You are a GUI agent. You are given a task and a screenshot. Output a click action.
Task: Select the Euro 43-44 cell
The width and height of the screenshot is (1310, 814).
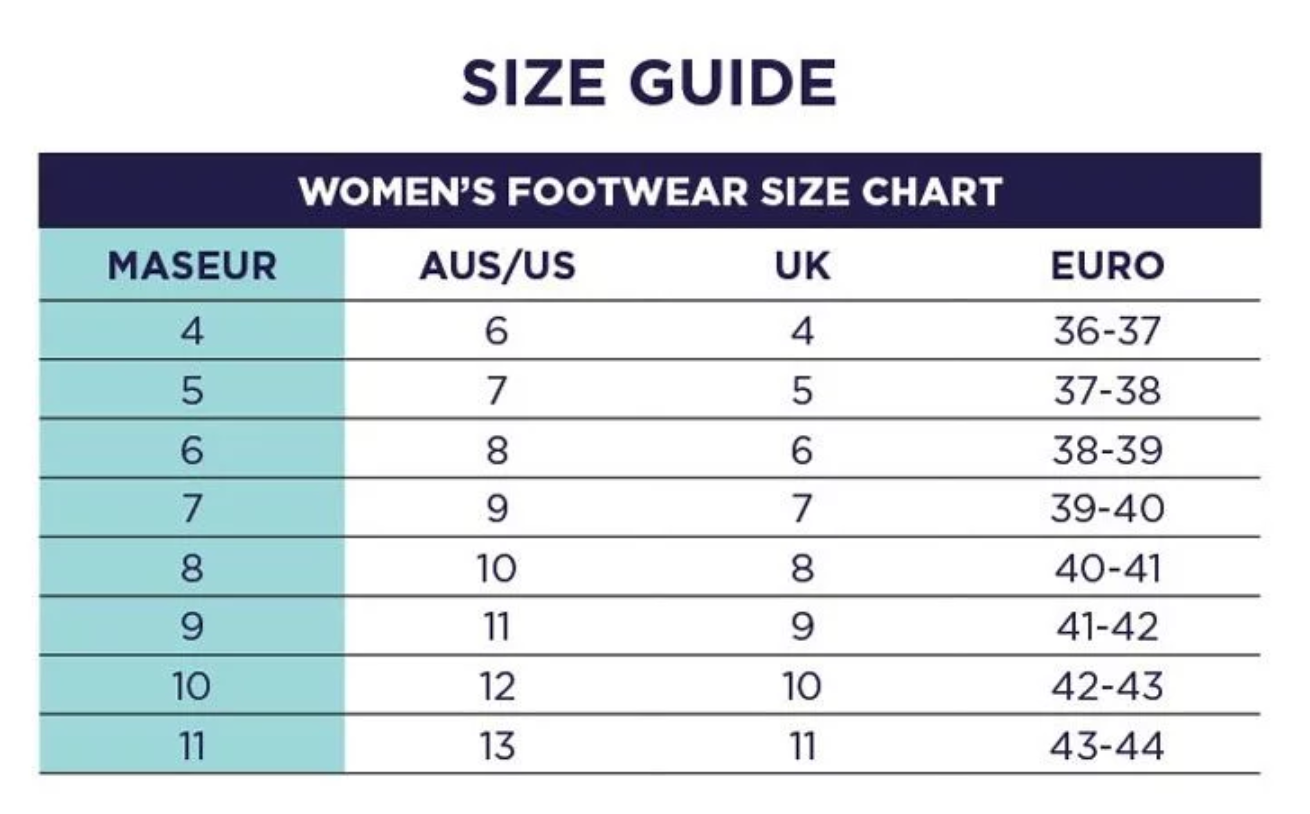tap(1107, 746)
